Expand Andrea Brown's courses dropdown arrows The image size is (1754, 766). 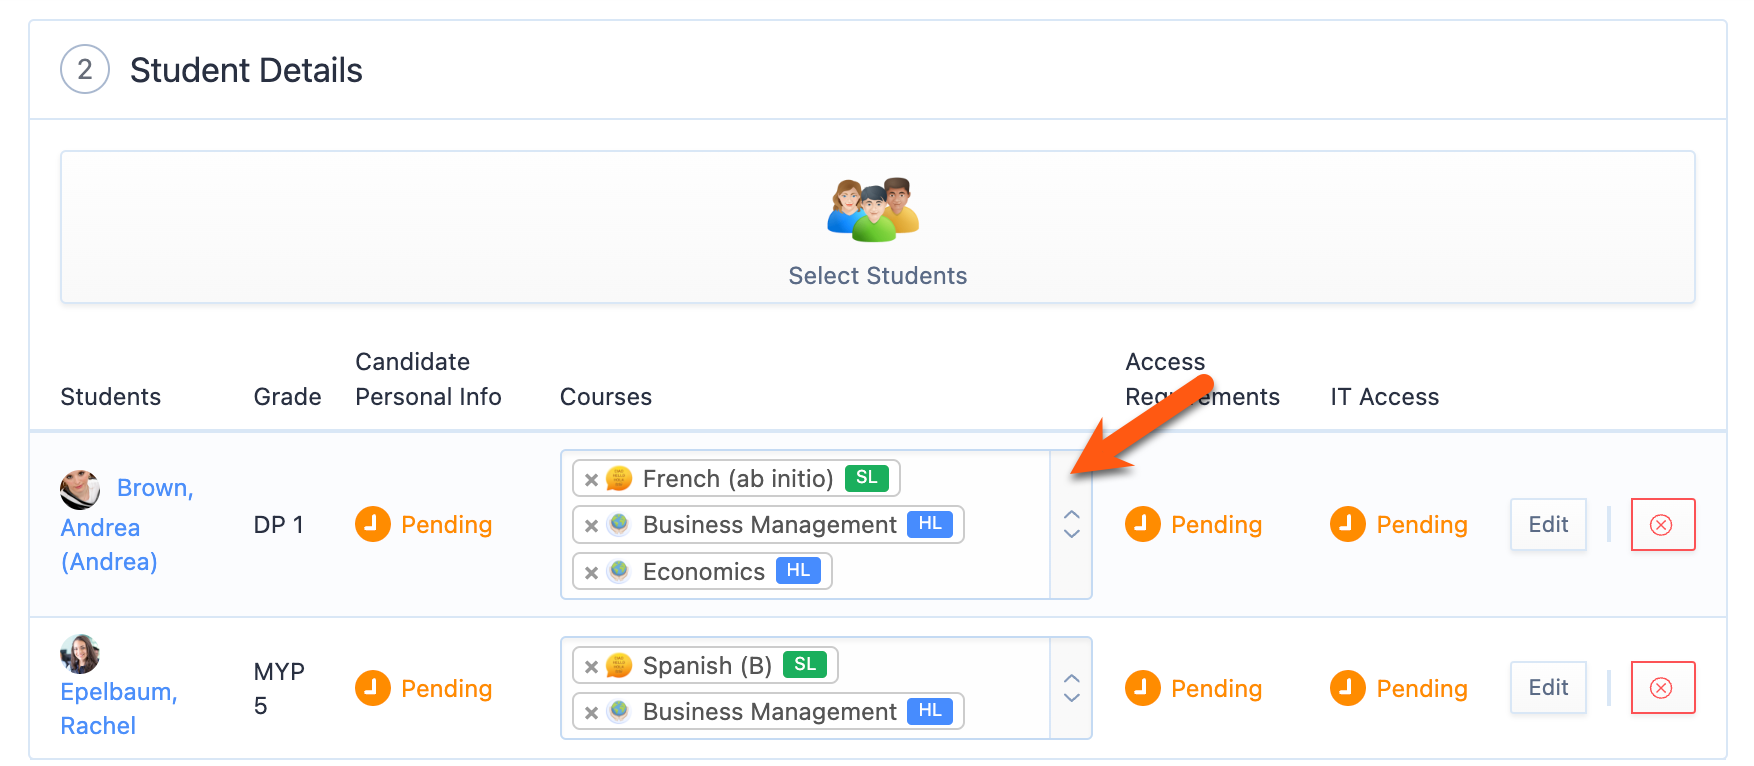coord(1071,524)
